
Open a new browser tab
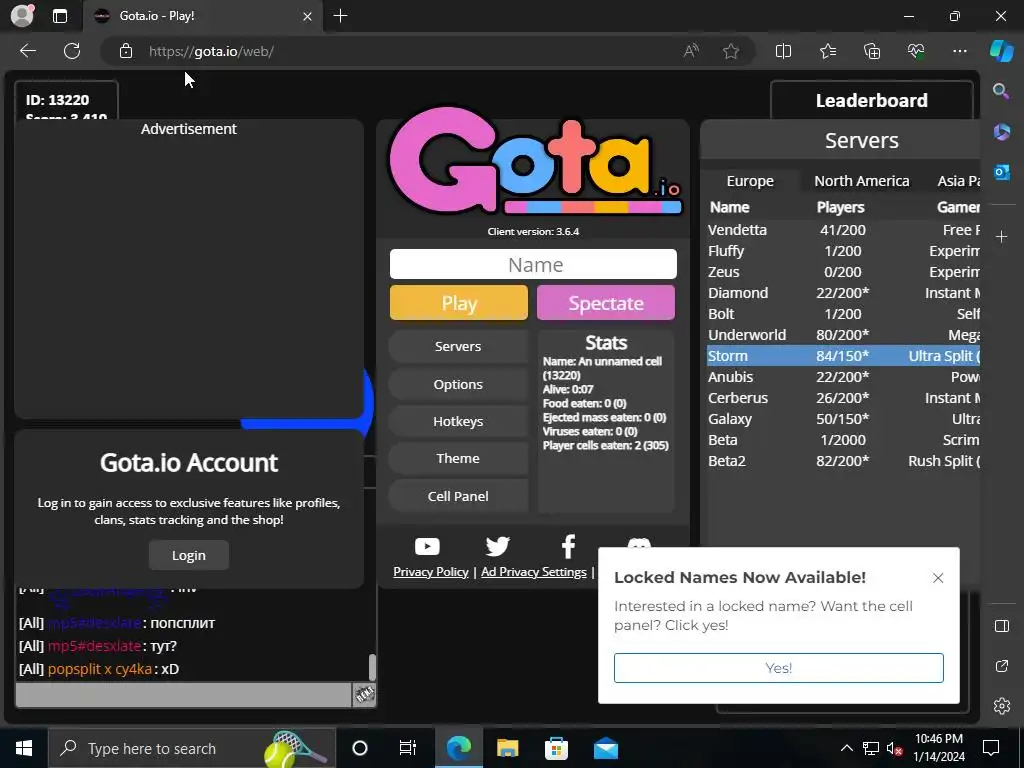click(x=340, y=16)
